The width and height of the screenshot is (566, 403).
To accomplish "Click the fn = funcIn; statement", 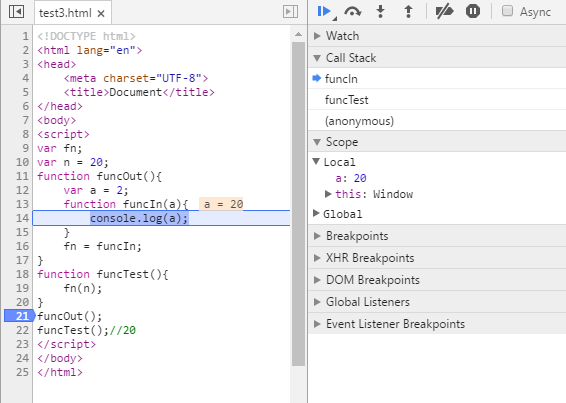I will (x=103, y=246).
